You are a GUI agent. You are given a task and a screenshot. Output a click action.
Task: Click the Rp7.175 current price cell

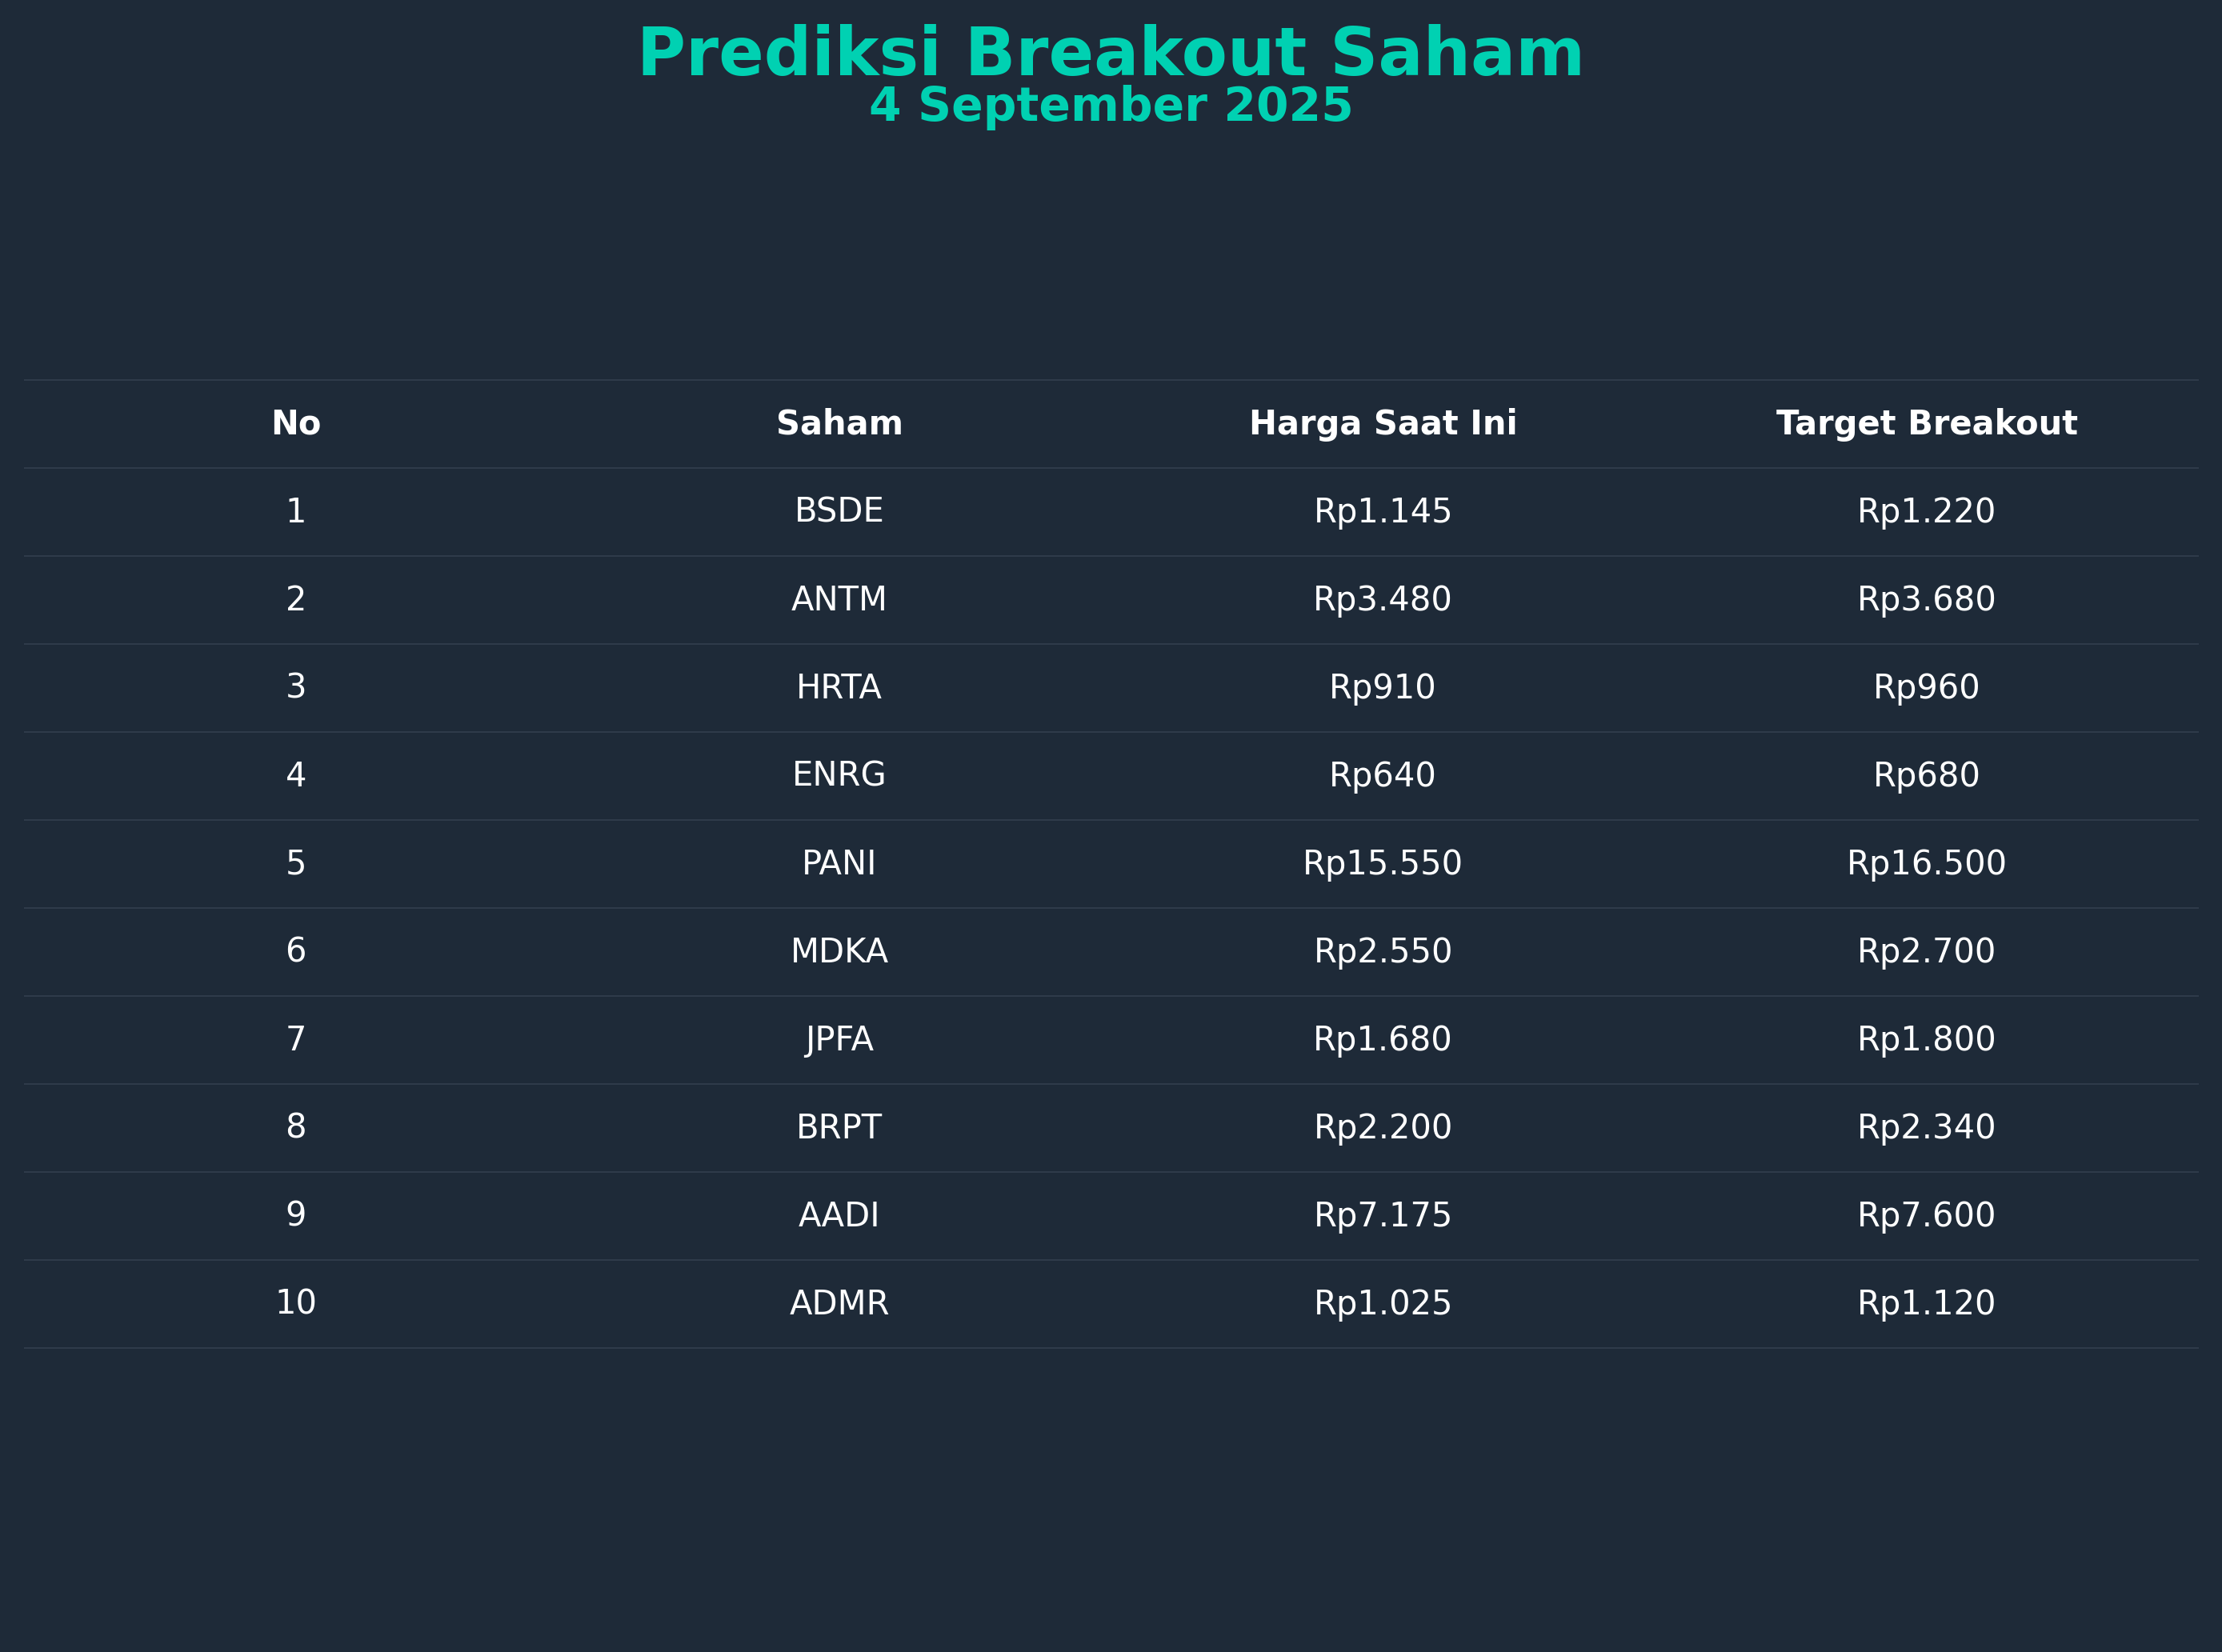click(x=1383, y=1216)
